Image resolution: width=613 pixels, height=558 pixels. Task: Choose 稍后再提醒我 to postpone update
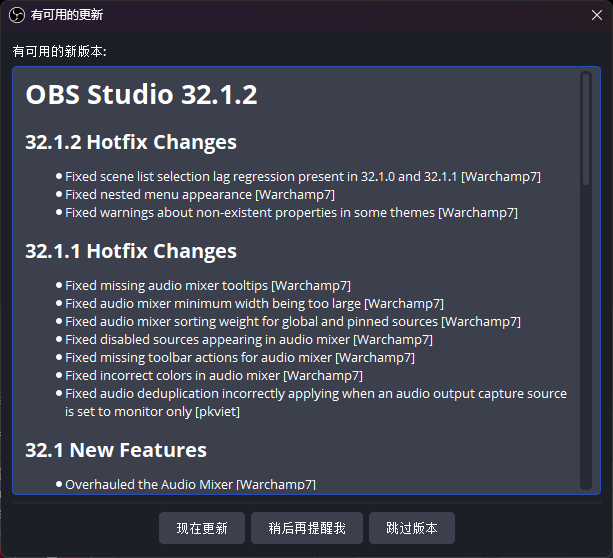point(307,528)
